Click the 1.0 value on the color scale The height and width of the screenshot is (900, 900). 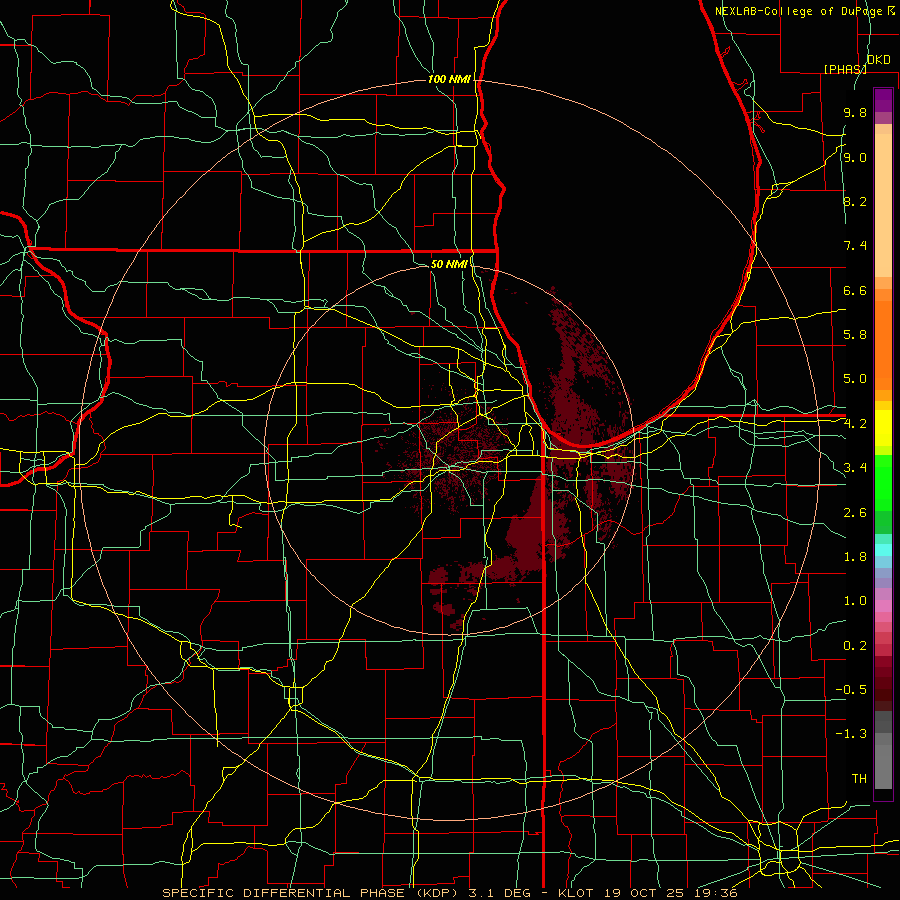pos(855,601)
